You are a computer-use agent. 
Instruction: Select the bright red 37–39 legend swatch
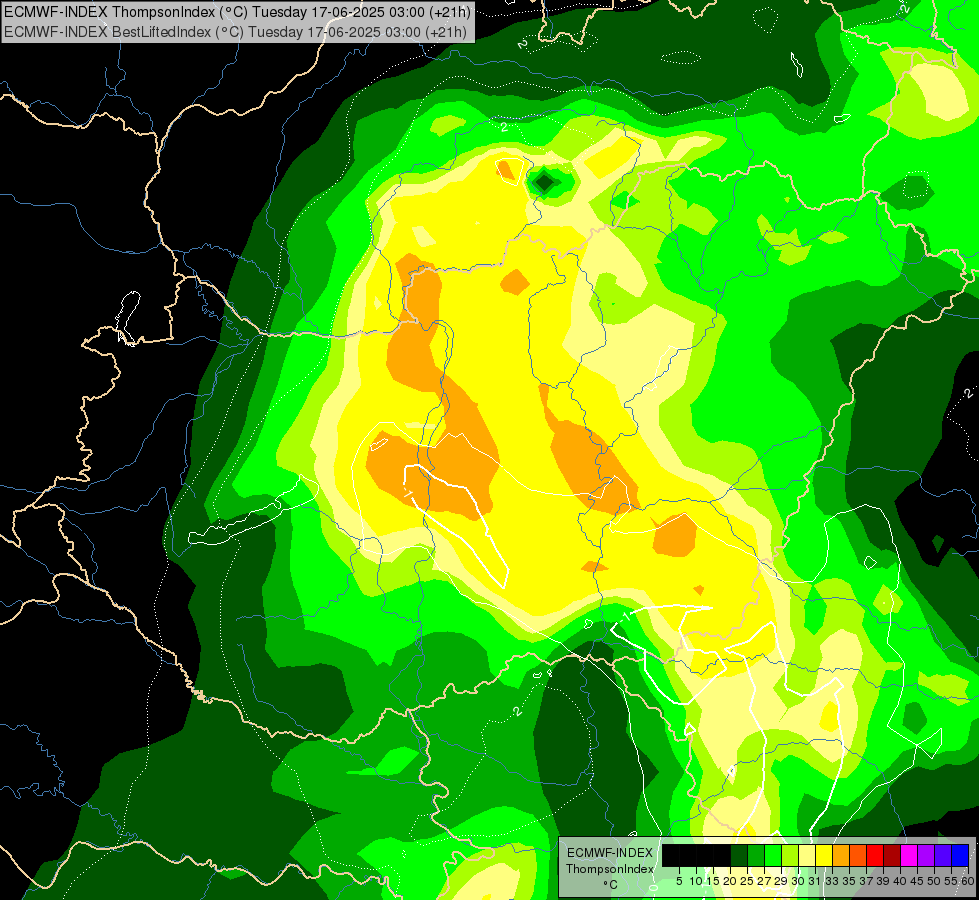click(x=875, y=855)
